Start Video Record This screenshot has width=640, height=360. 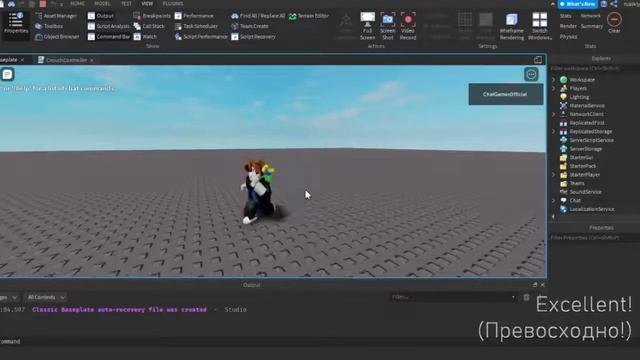[x=408, y=26]
